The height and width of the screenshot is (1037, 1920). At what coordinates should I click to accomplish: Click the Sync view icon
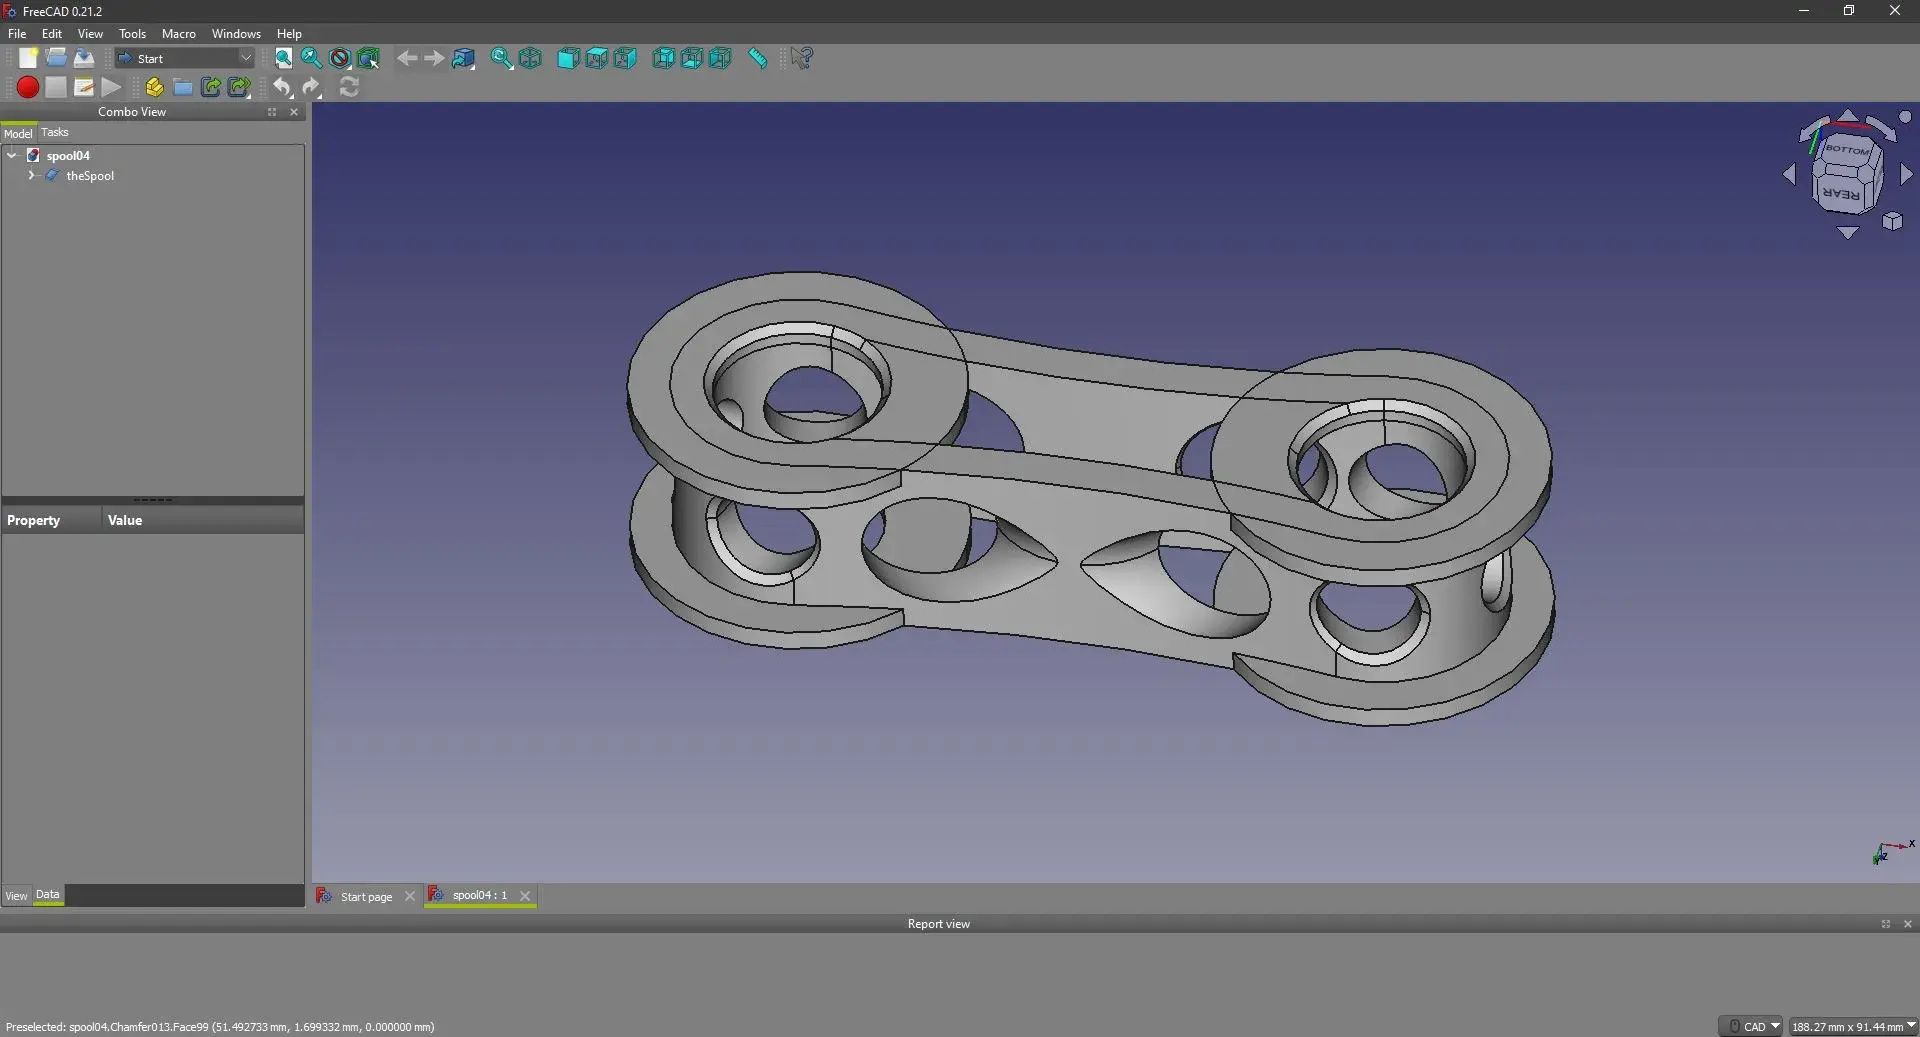[502, 58]
